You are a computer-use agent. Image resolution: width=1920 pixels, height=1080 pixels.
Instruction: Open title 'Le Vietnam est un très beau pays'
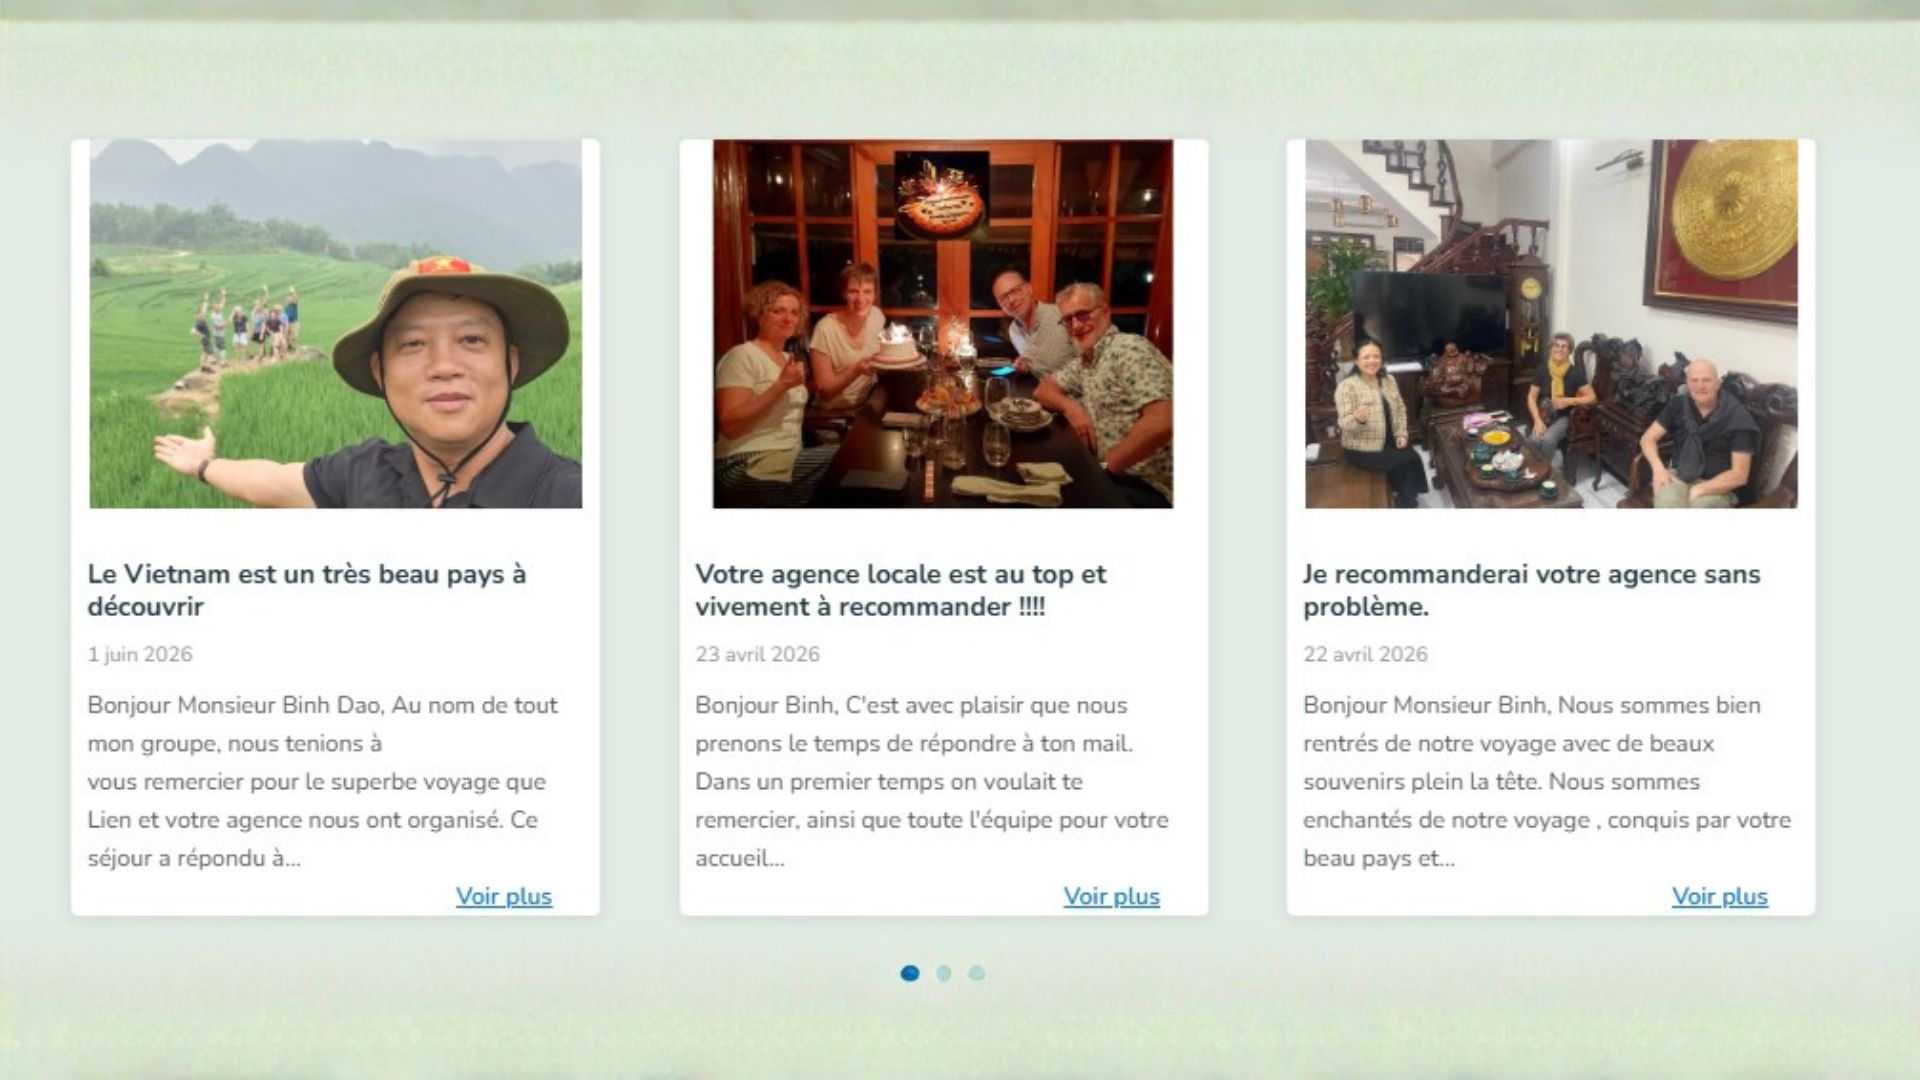(x=307, y=590)
